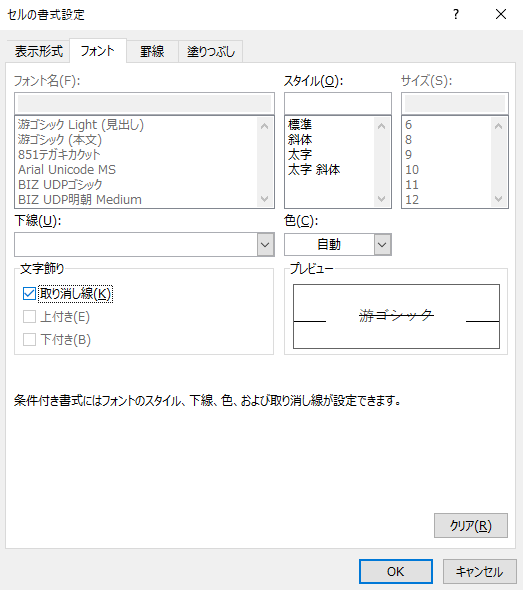Select font 游ゴシック Light (見出し)
This screenshot has height=590, width=523.
tap(81, 125)
